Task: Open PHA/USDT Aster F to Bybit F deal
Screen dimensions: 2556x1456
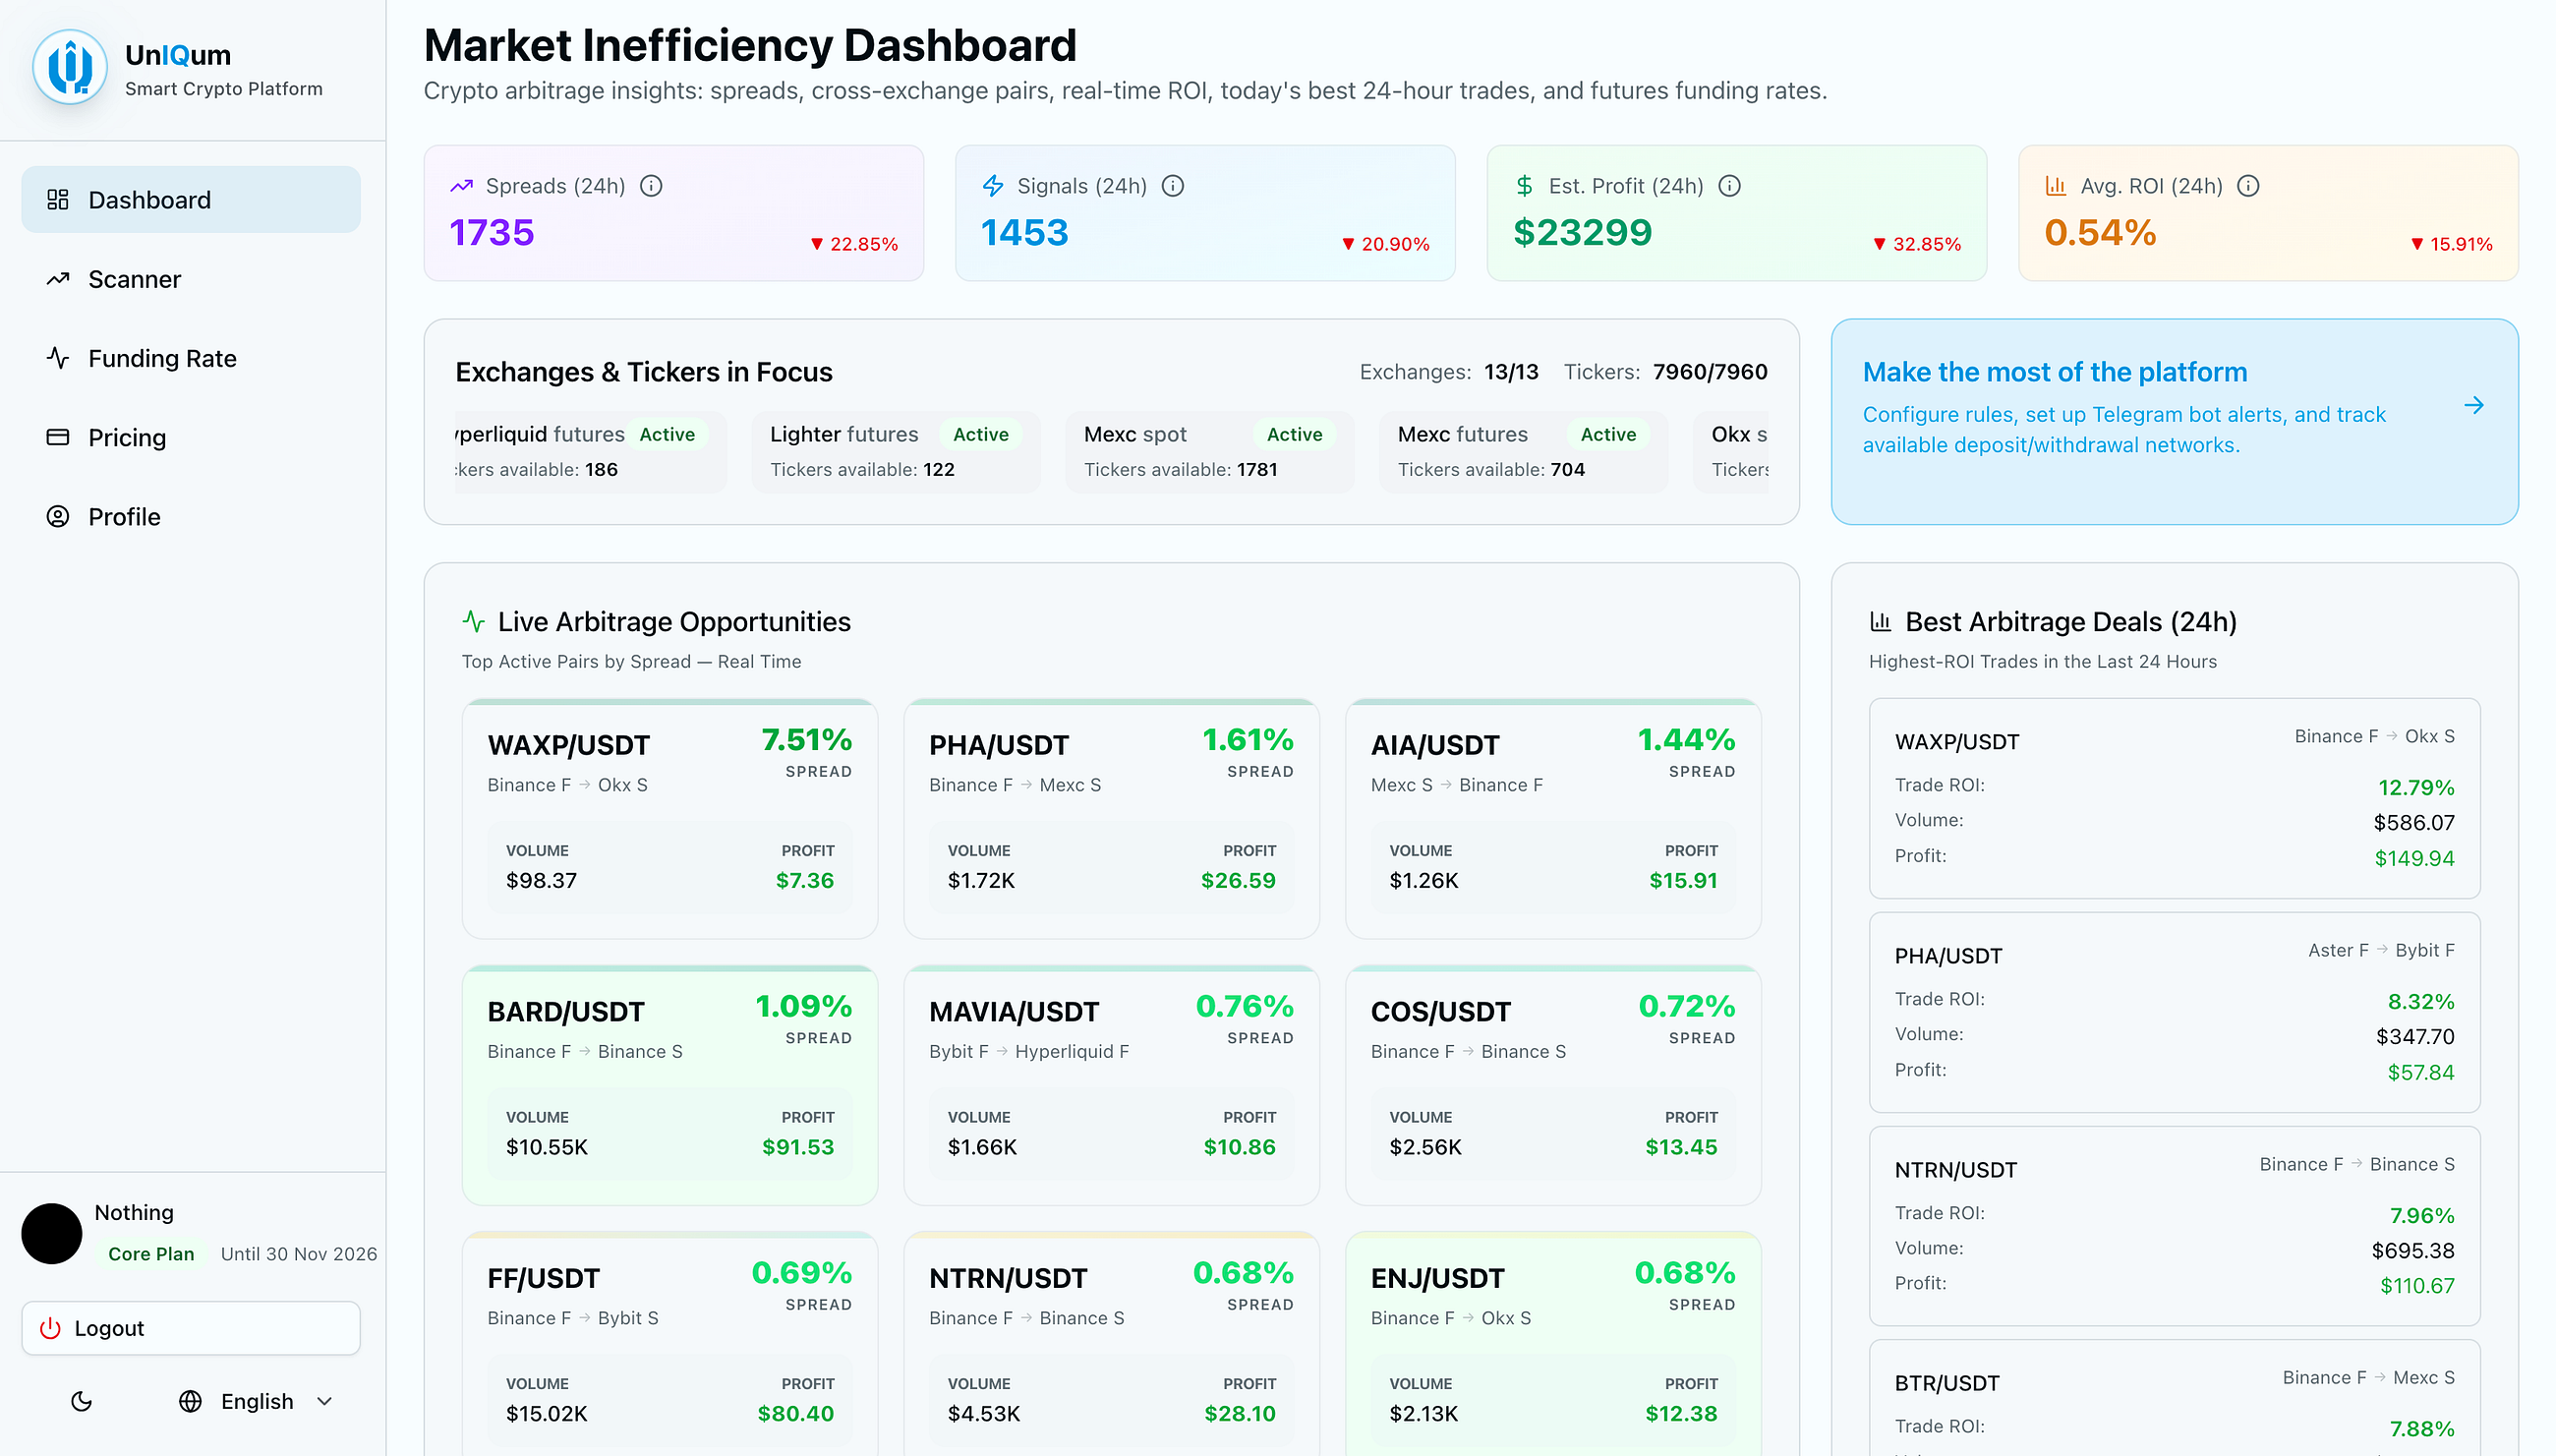Action: point(2174,1012)
